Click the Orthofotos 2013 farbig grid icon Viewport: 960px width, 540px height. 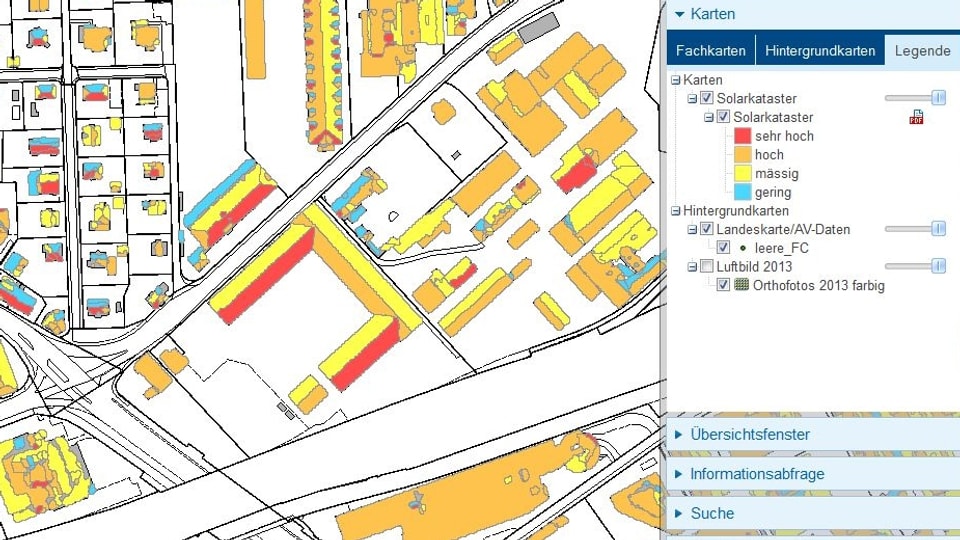coord(741,285)
